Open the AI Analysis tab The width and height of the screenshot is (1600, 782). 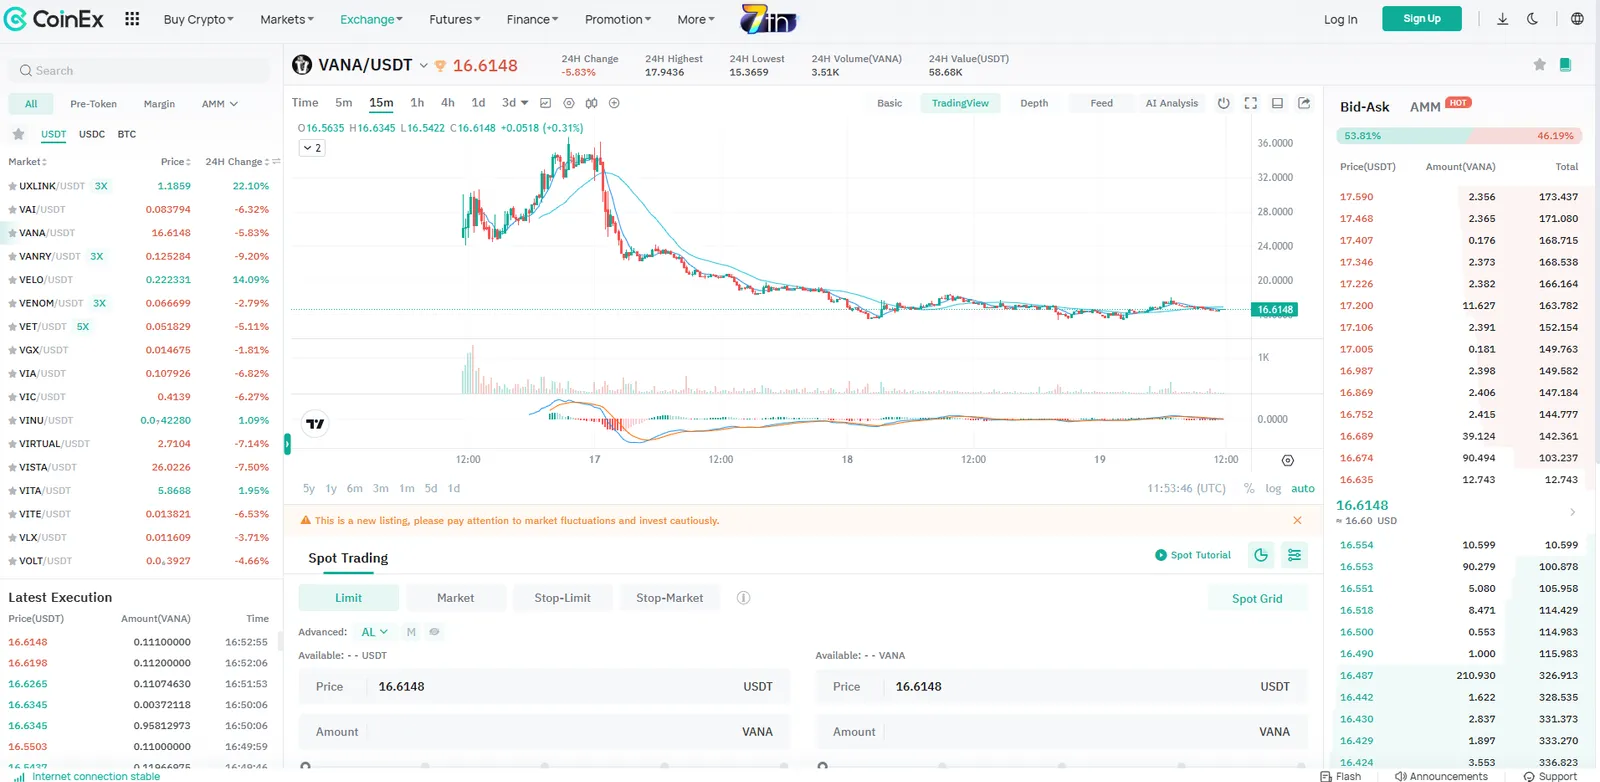tap(1171, 103)
